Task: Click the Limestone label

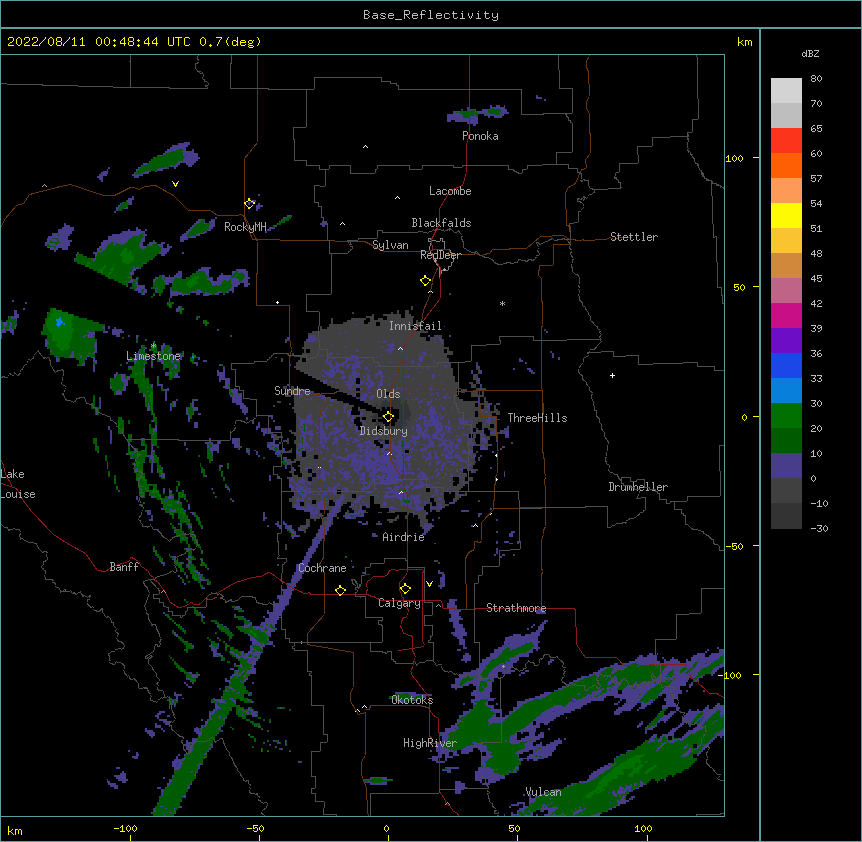Action: (153, 356)
